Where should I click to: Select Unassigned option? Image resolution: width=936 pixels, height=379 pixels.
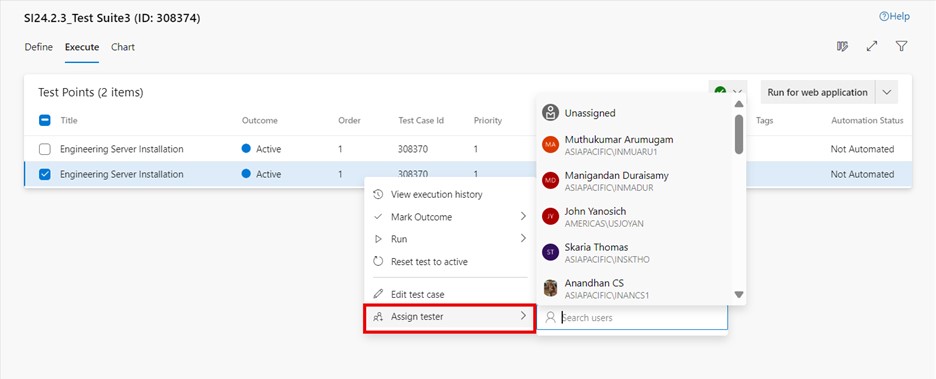[x=636, y=112]
